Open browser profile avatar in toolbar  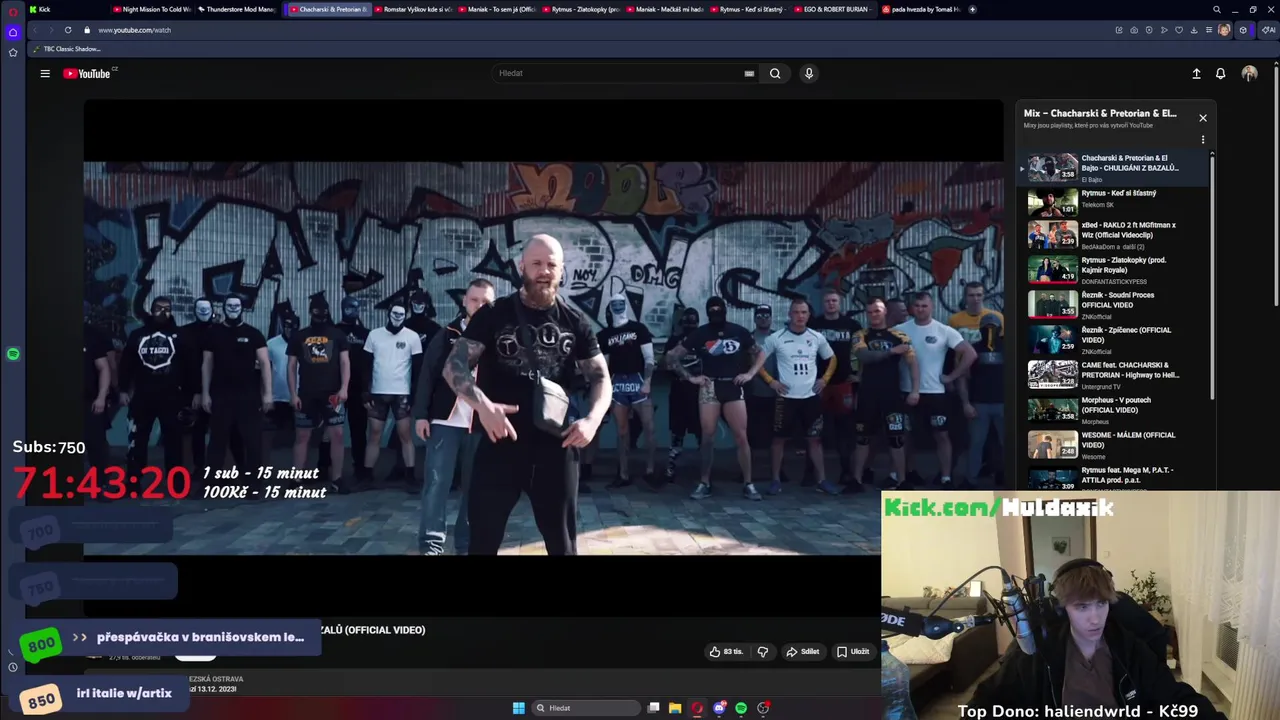click(x=1224, y=30)
